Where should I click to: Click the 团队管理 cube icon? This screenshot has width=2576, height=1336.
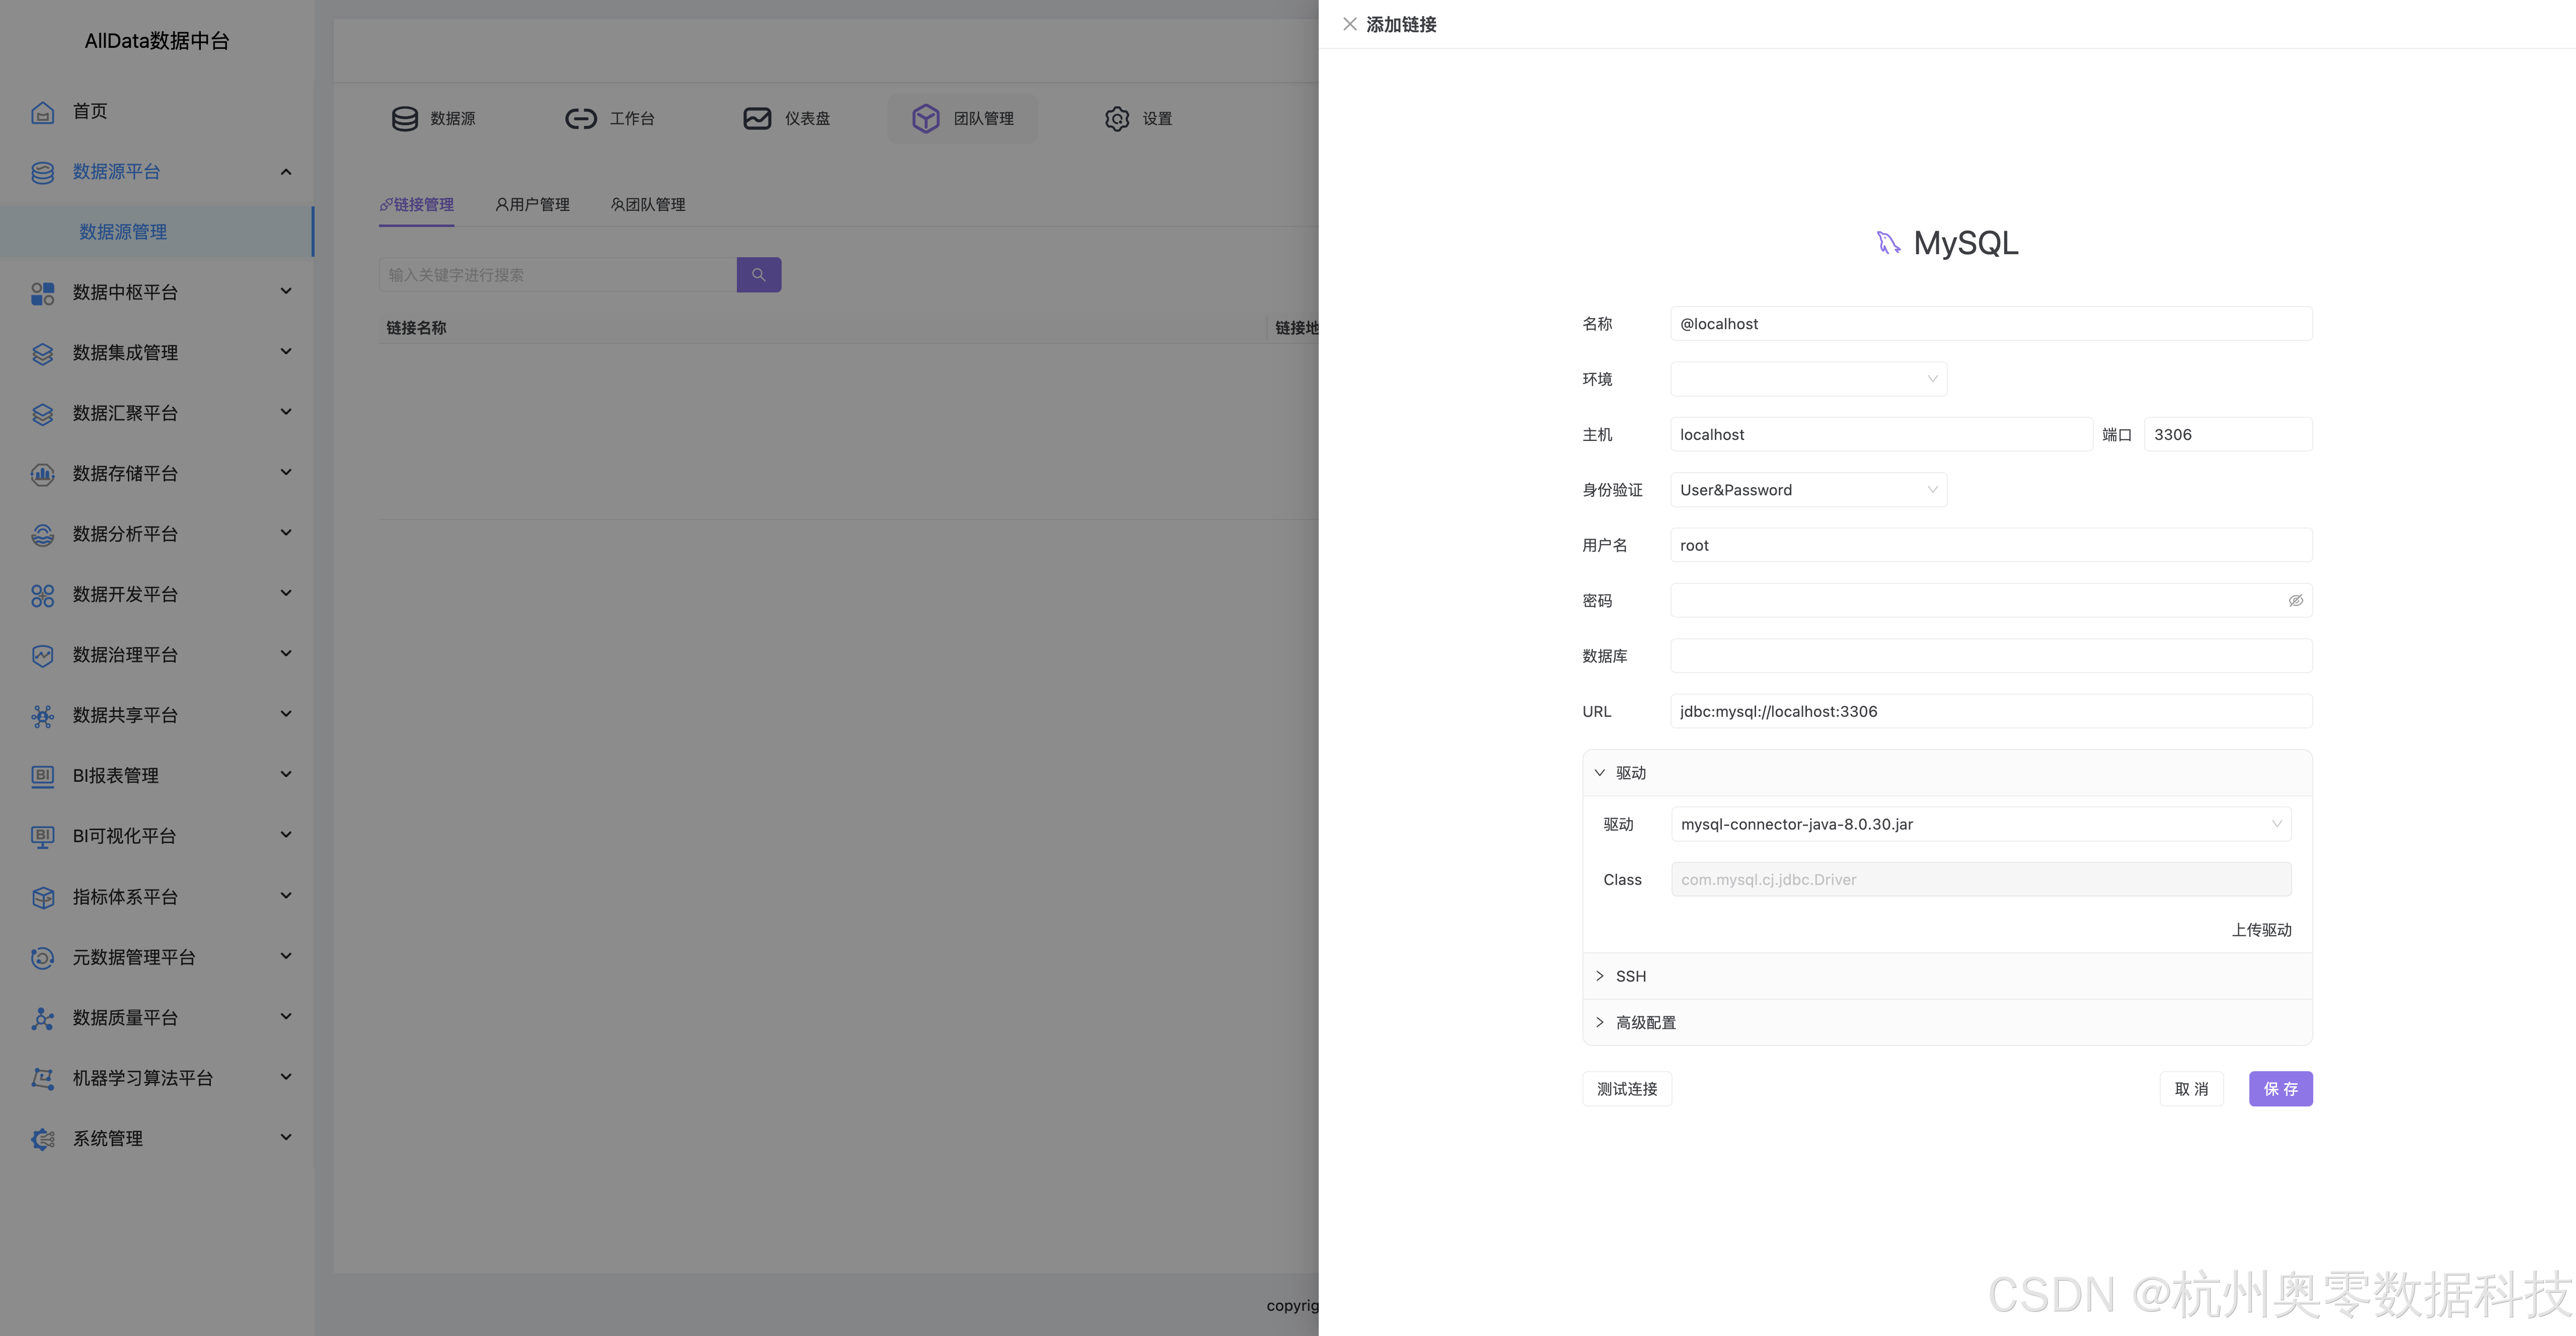[925, 119]
